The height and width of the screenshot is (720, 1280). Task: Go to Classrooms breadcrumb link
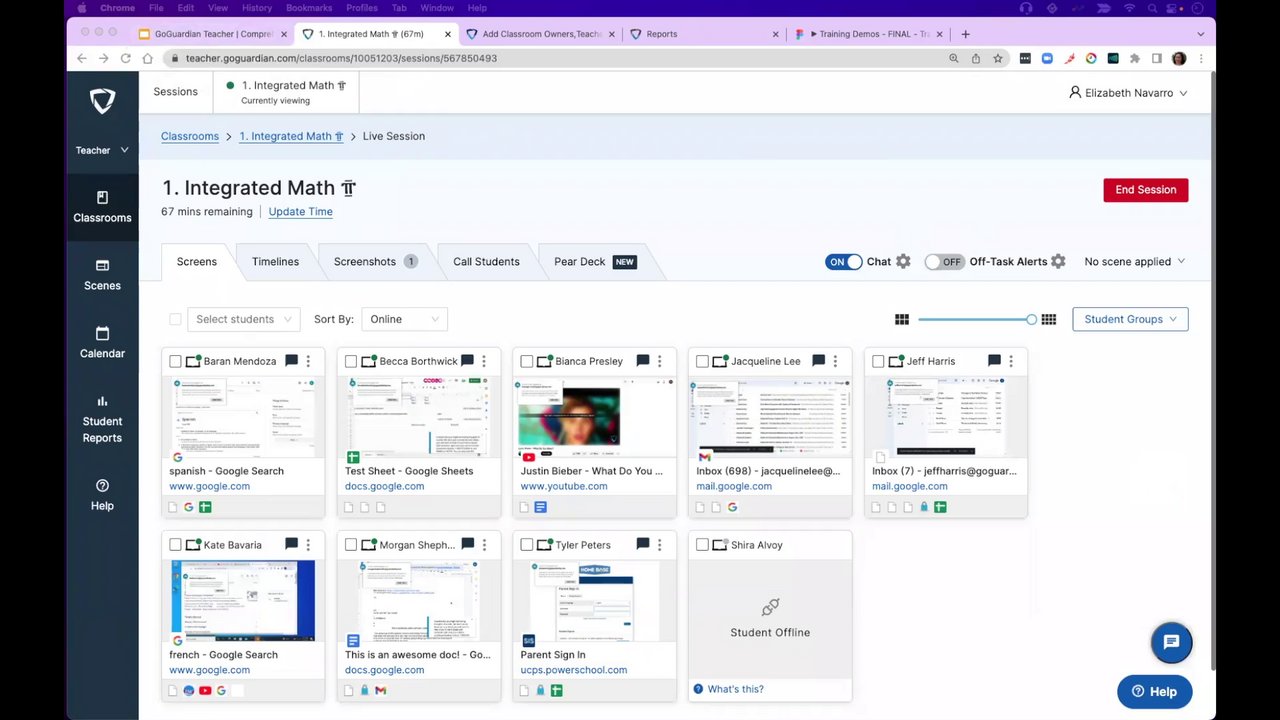point(190,136)
